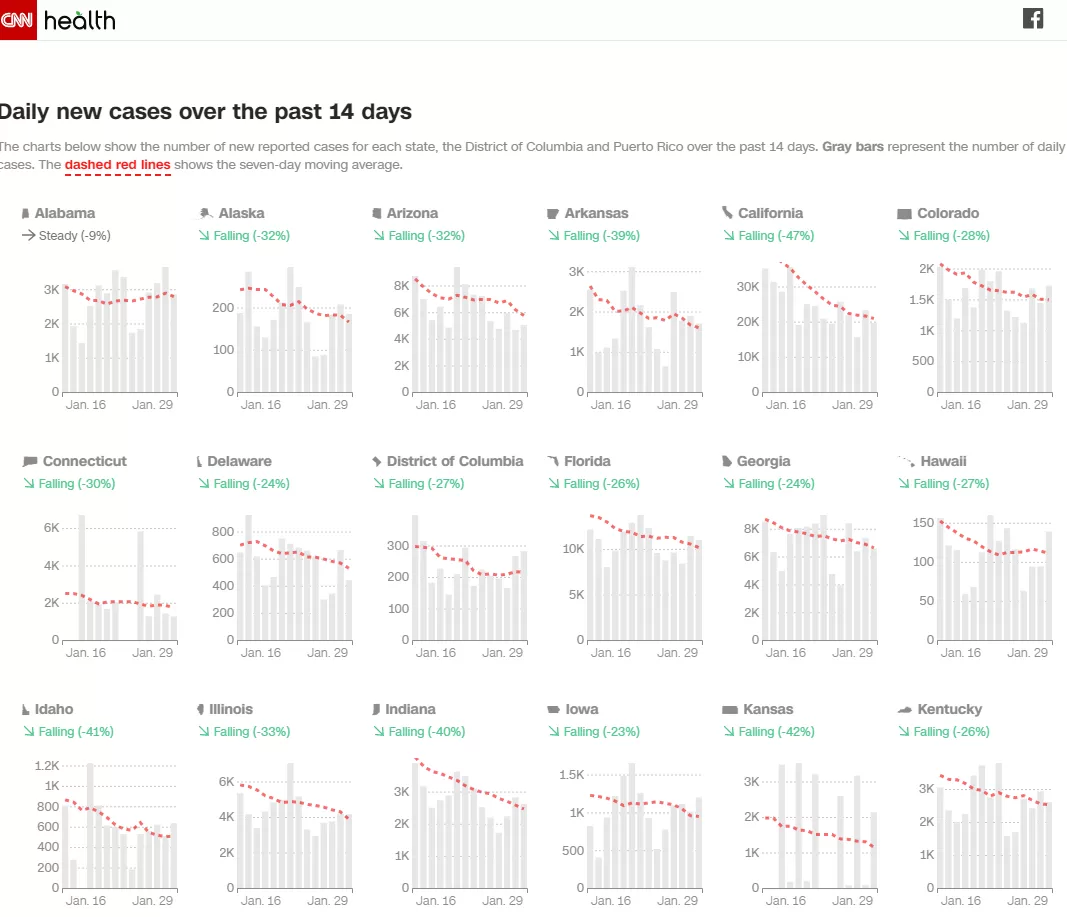1067x917 pixels.
Task: Click the Hawaii islands icon
Action: tap(906, 461)
